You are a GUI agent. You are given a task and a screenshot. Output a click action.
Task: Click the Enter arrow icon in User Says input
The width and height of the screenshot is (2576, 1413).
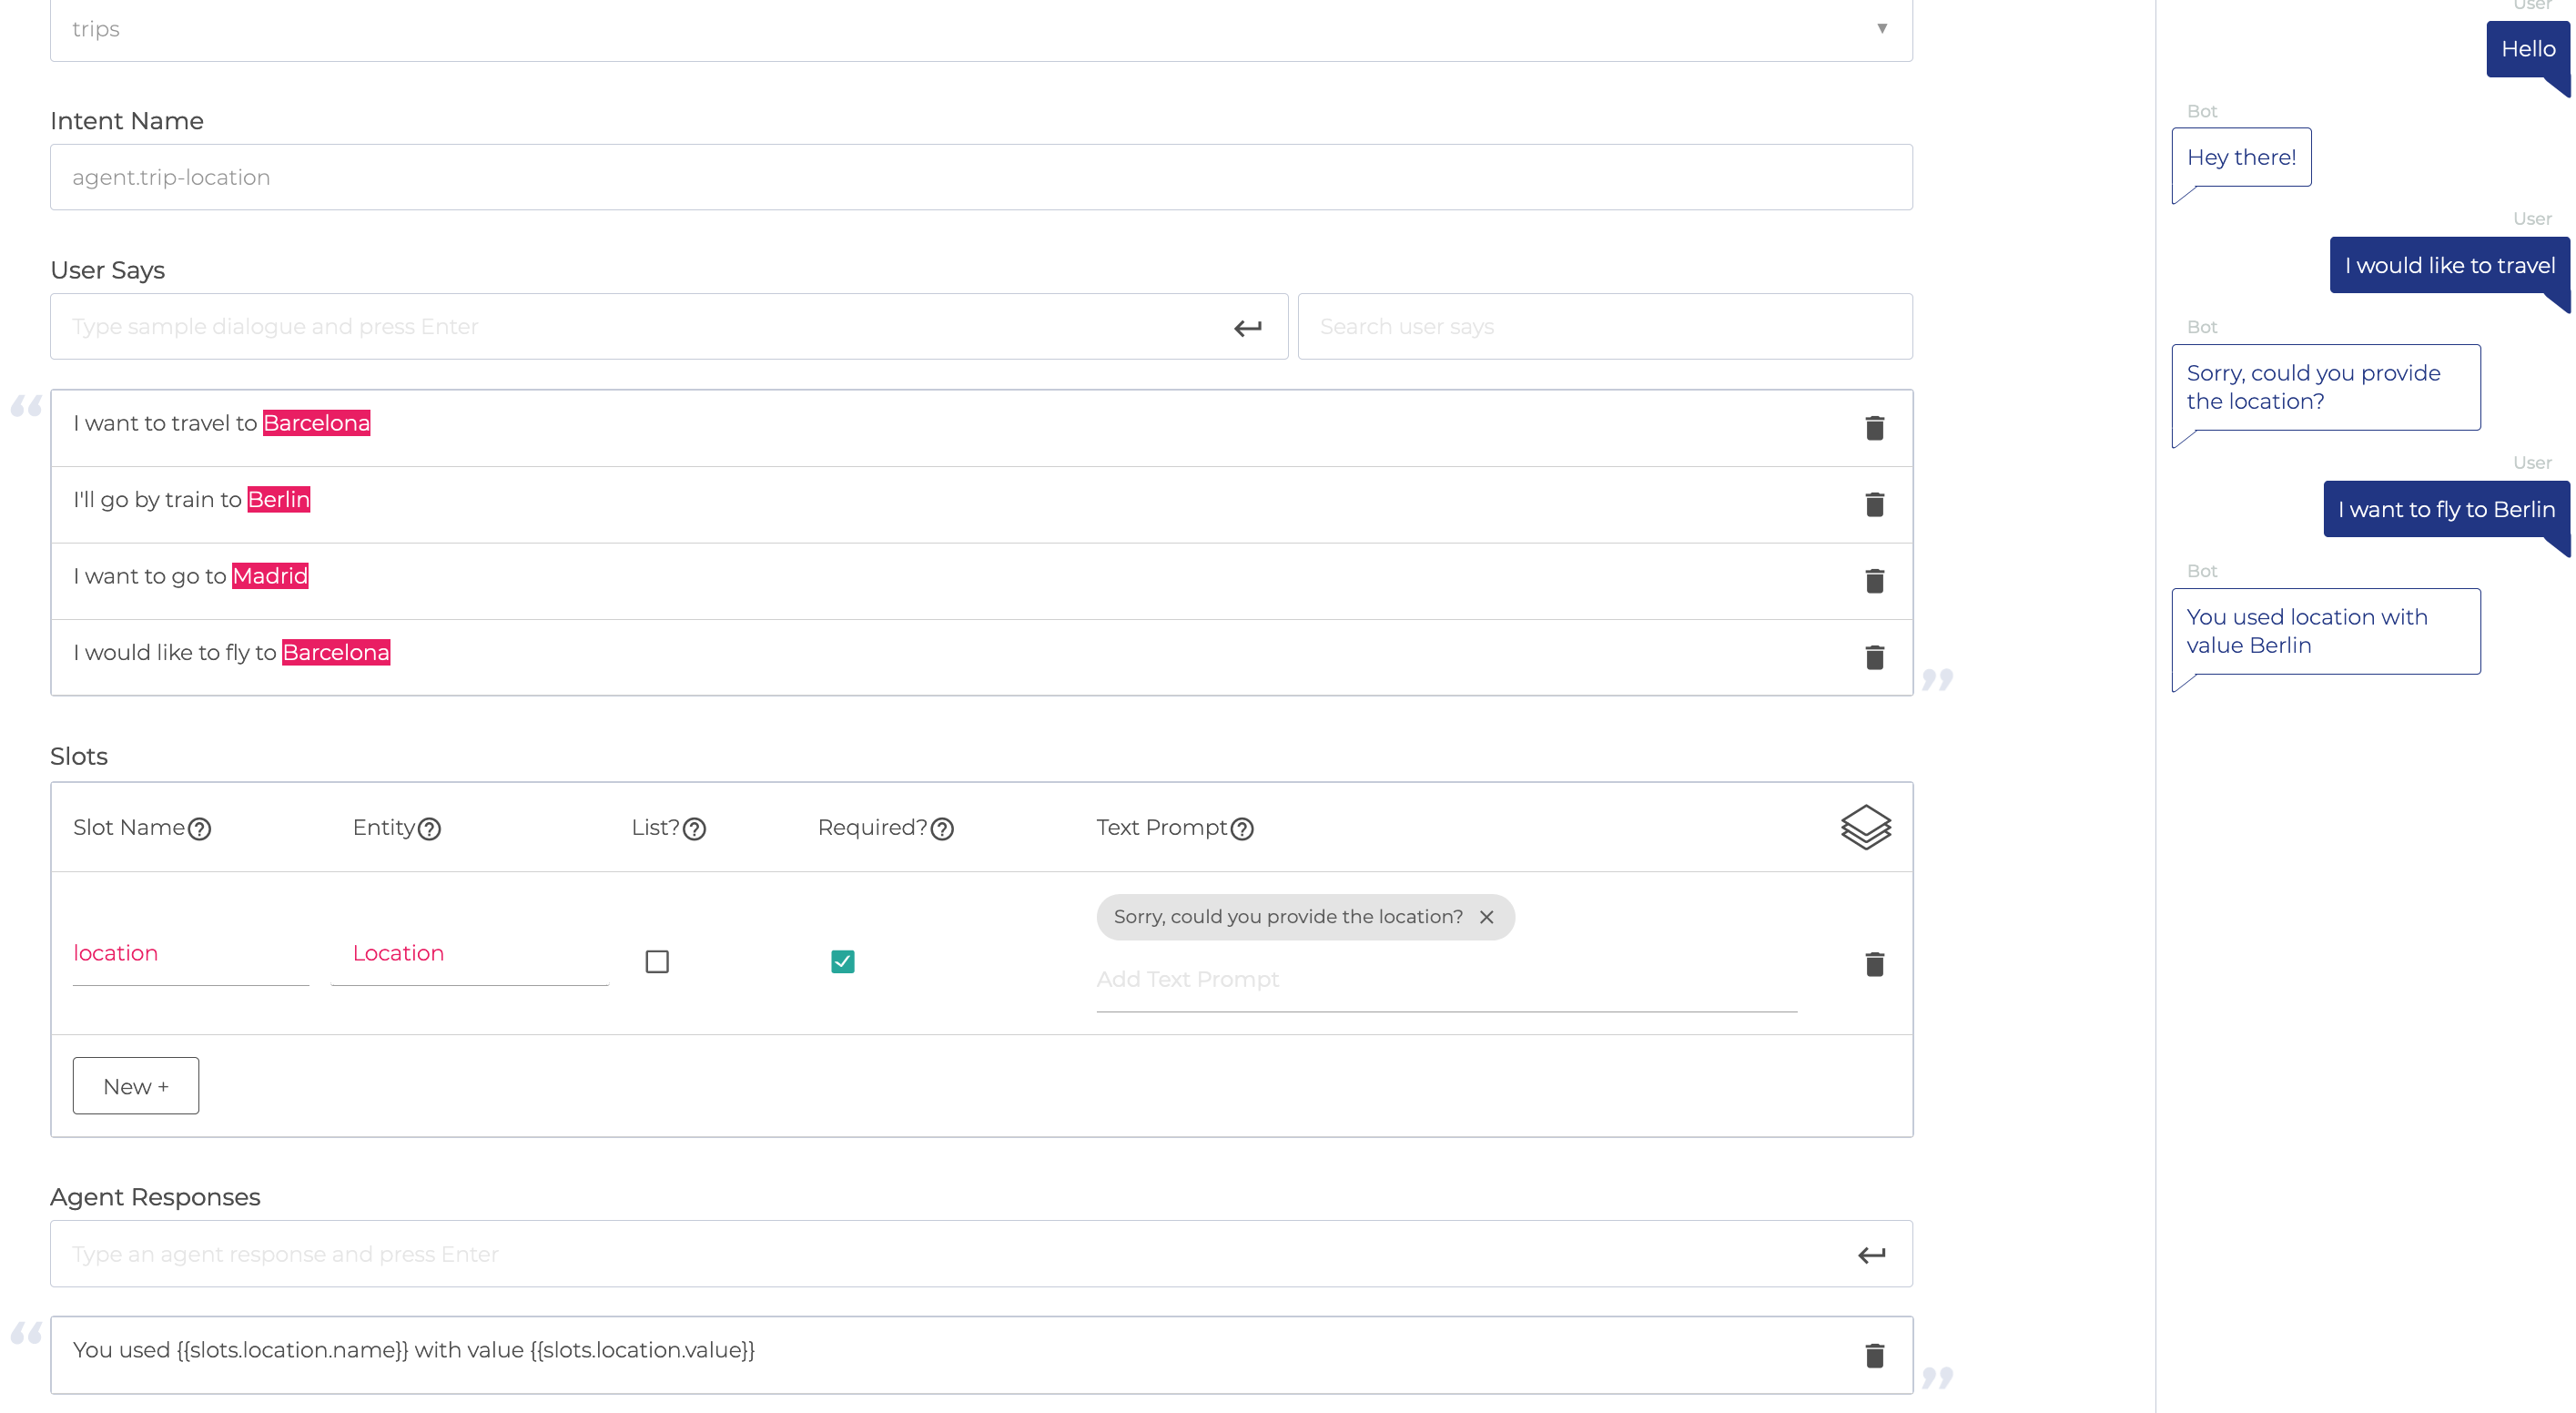[1247, 327]
